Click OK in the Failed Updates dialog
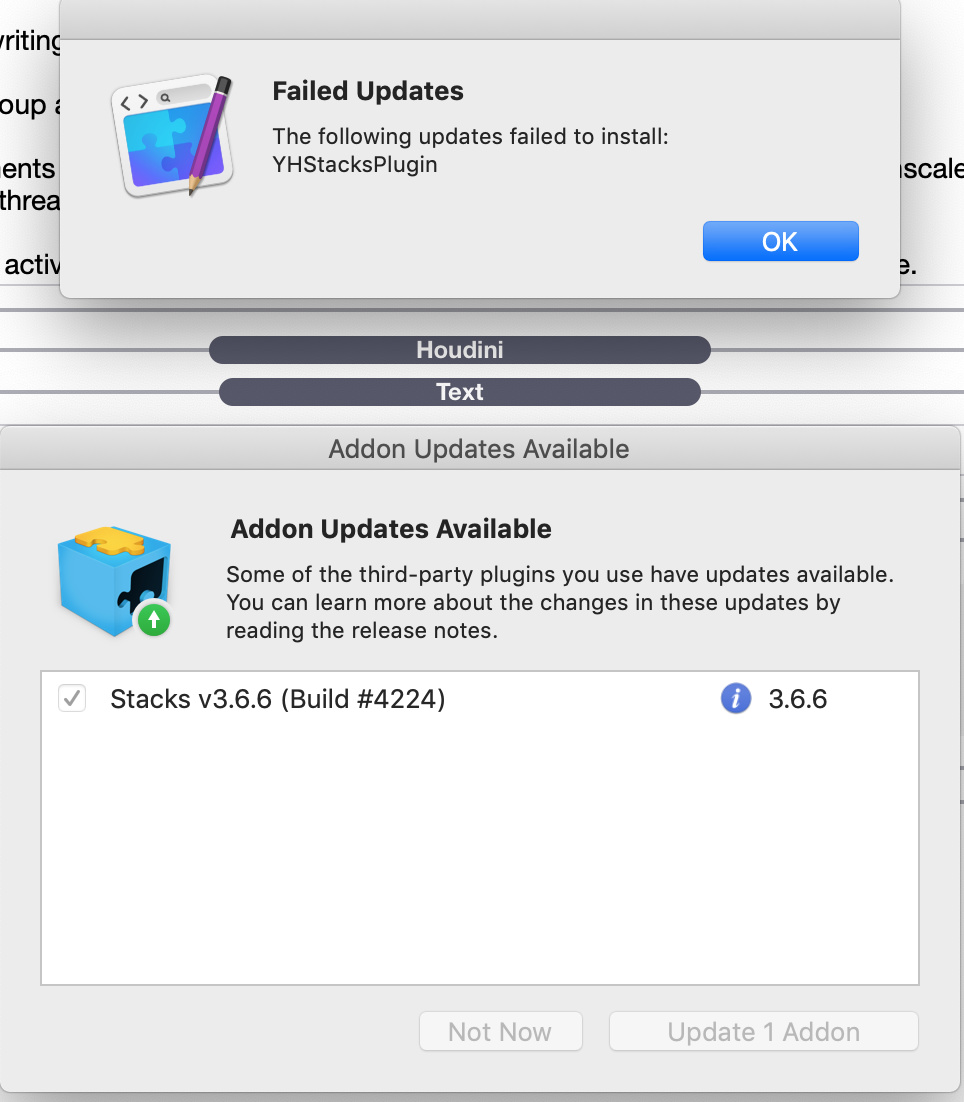Viewport: 964px width, 1102px height. point(781,241)
